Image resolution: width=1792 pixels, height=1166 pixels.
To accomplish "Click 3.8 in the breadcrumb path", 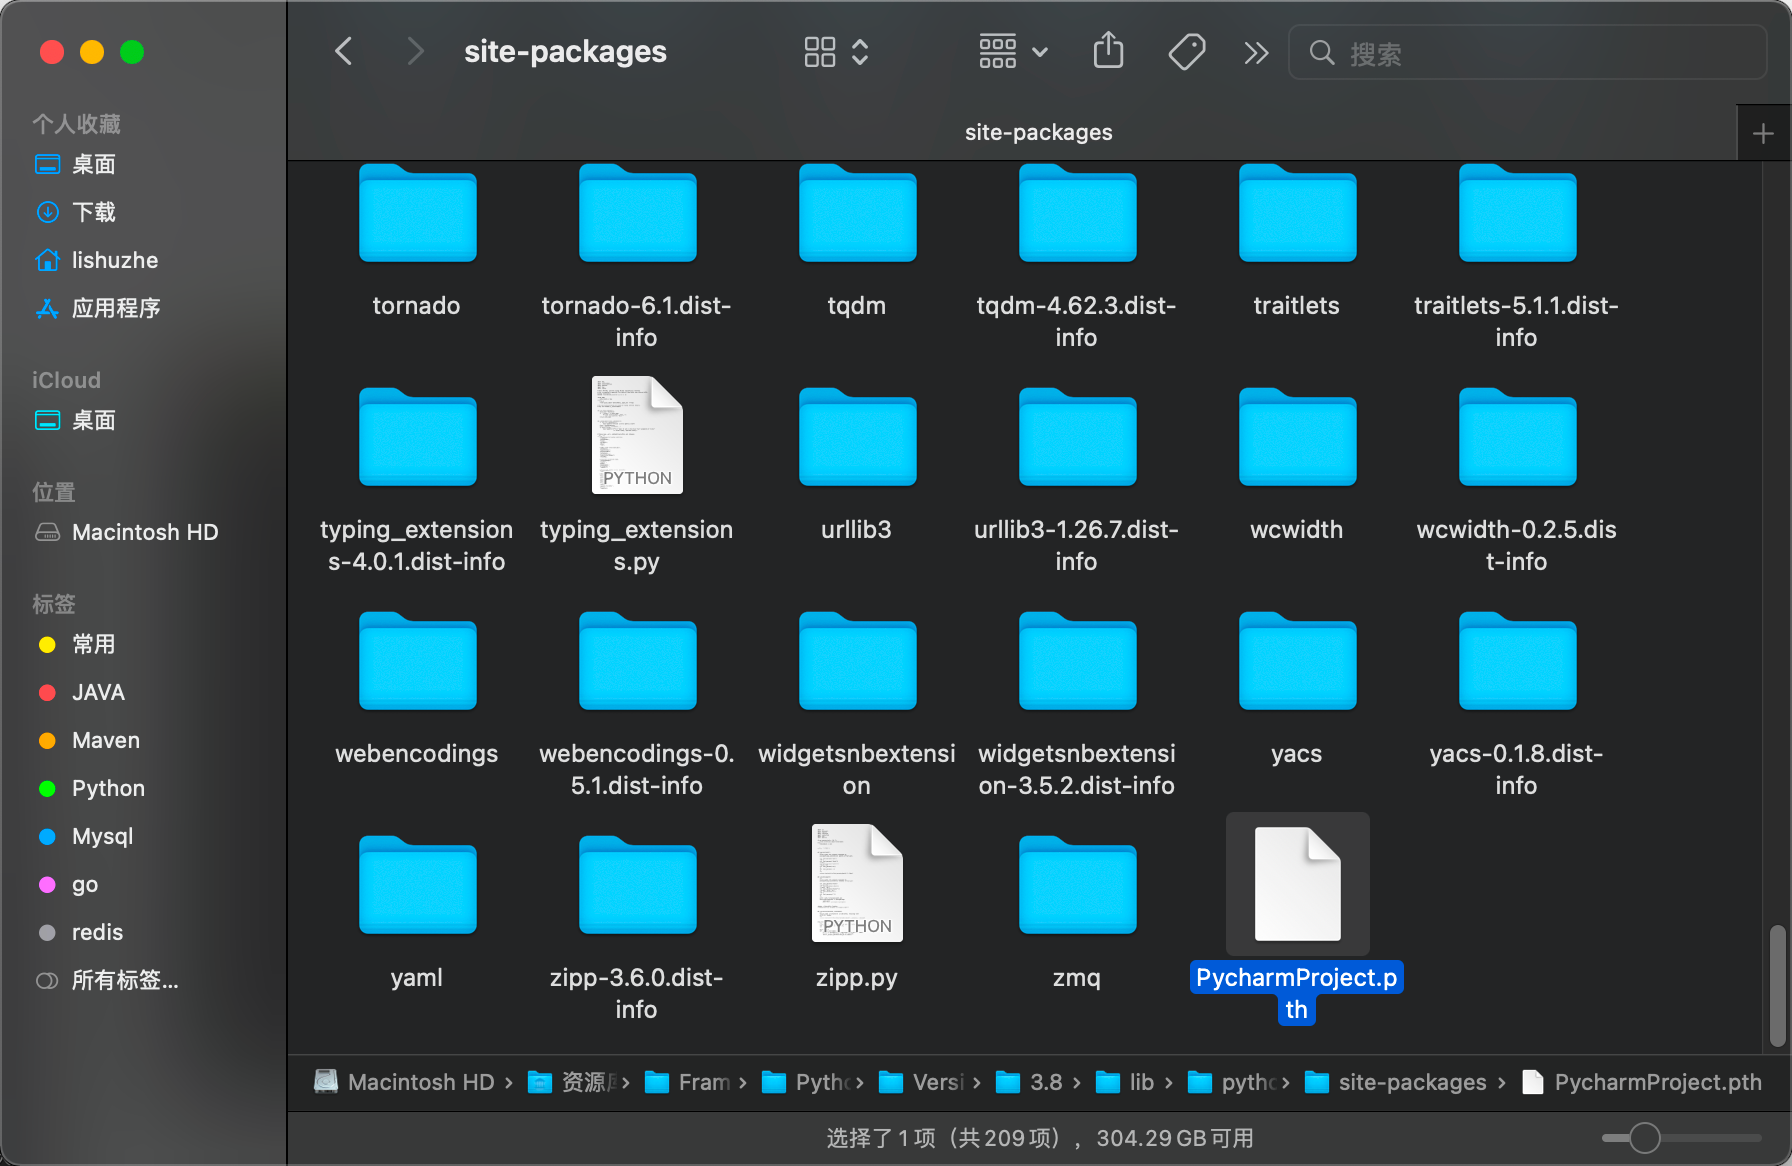I will (1043, 1082).
